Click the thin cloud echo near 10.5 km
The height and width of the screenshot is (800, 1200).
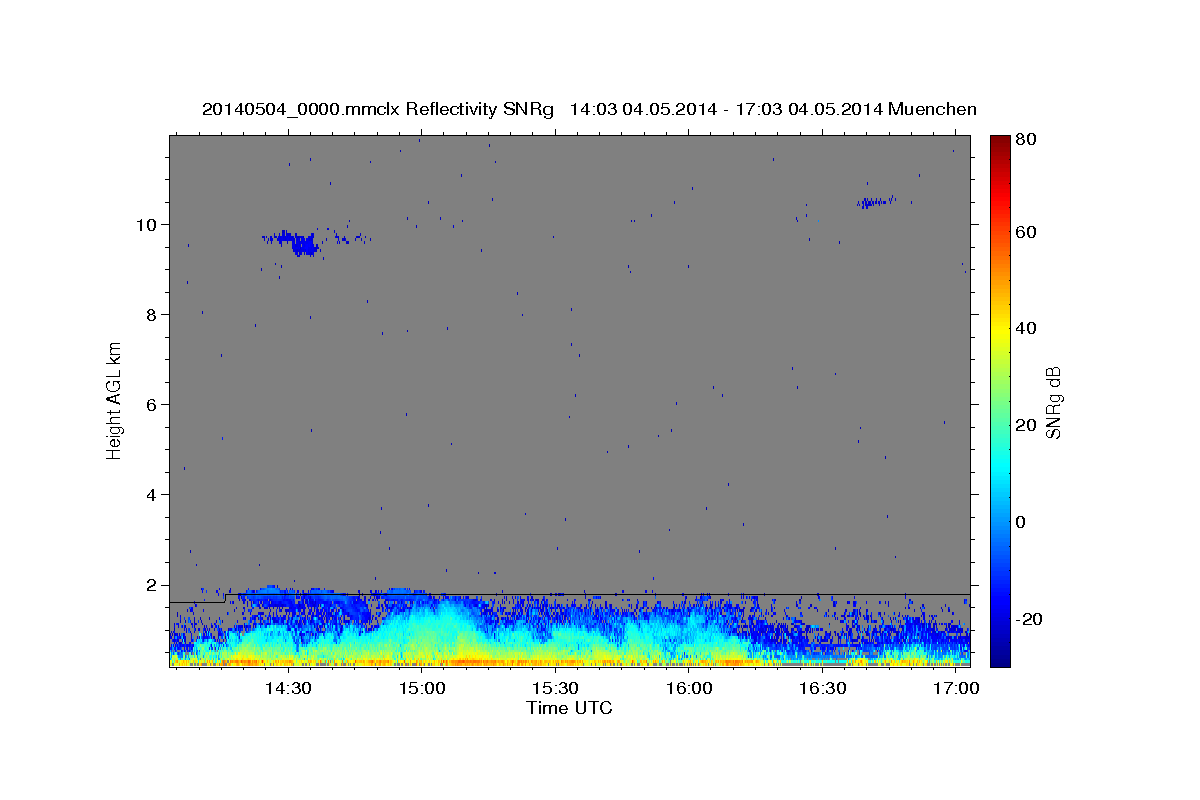[x=876, y=202]
